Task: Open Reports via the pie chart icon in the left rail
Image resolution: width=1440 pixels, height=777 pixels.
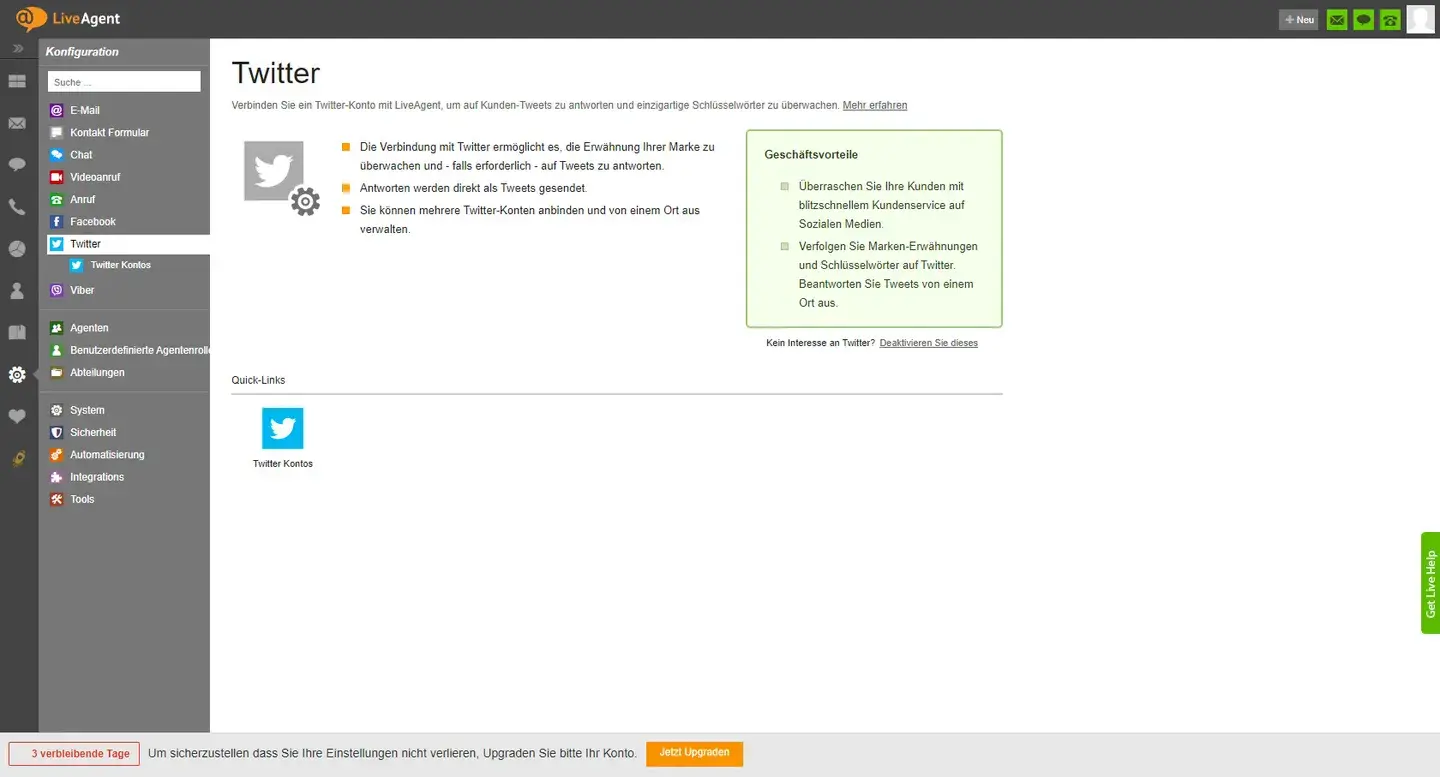Action: [17, 249]
